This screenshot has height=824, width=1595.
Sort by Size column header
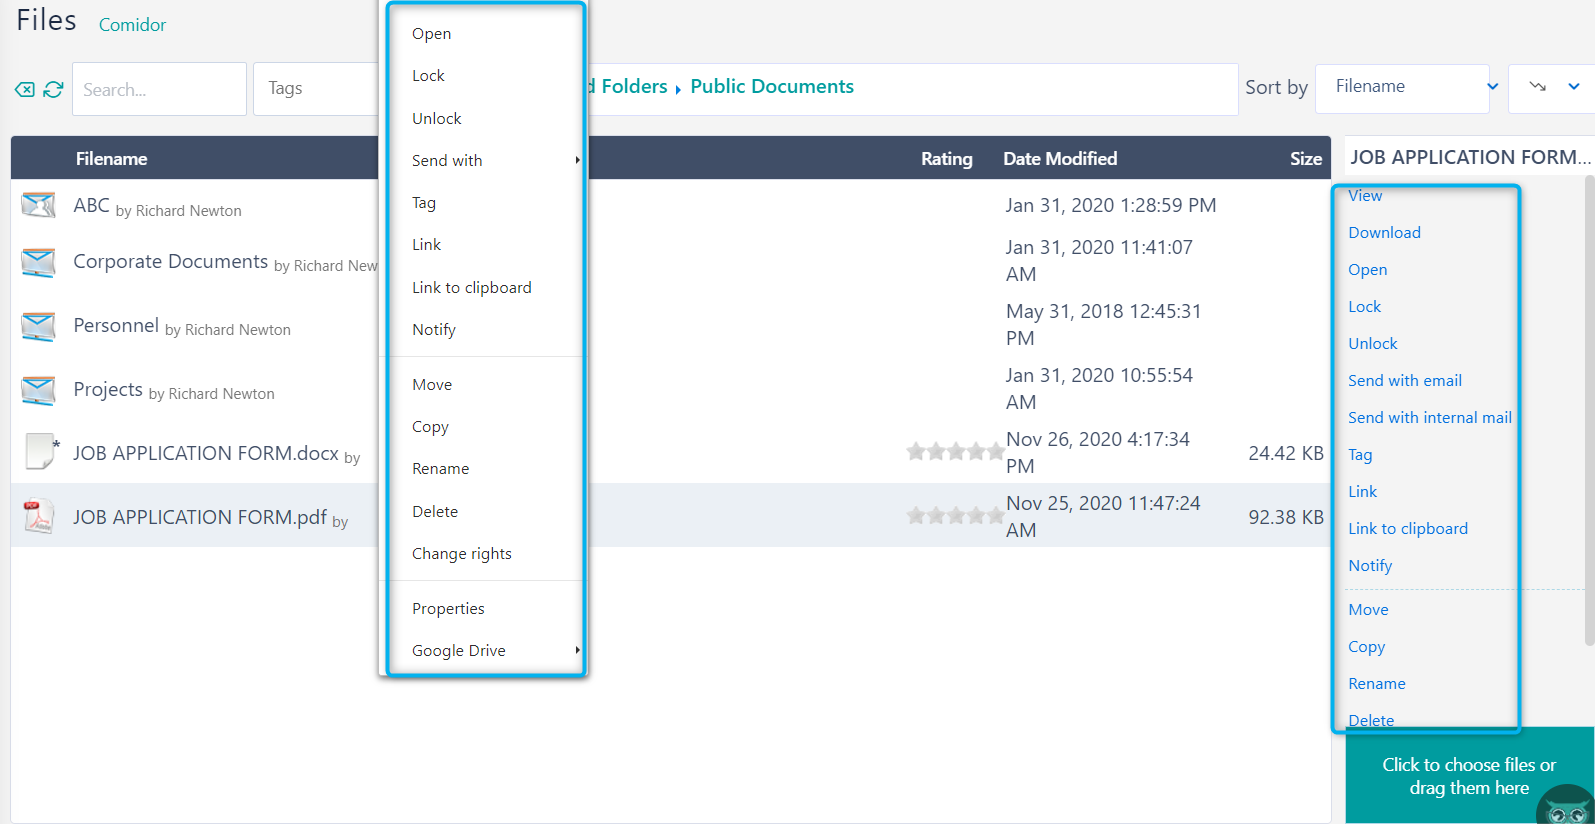click(x=1305, y=158)
